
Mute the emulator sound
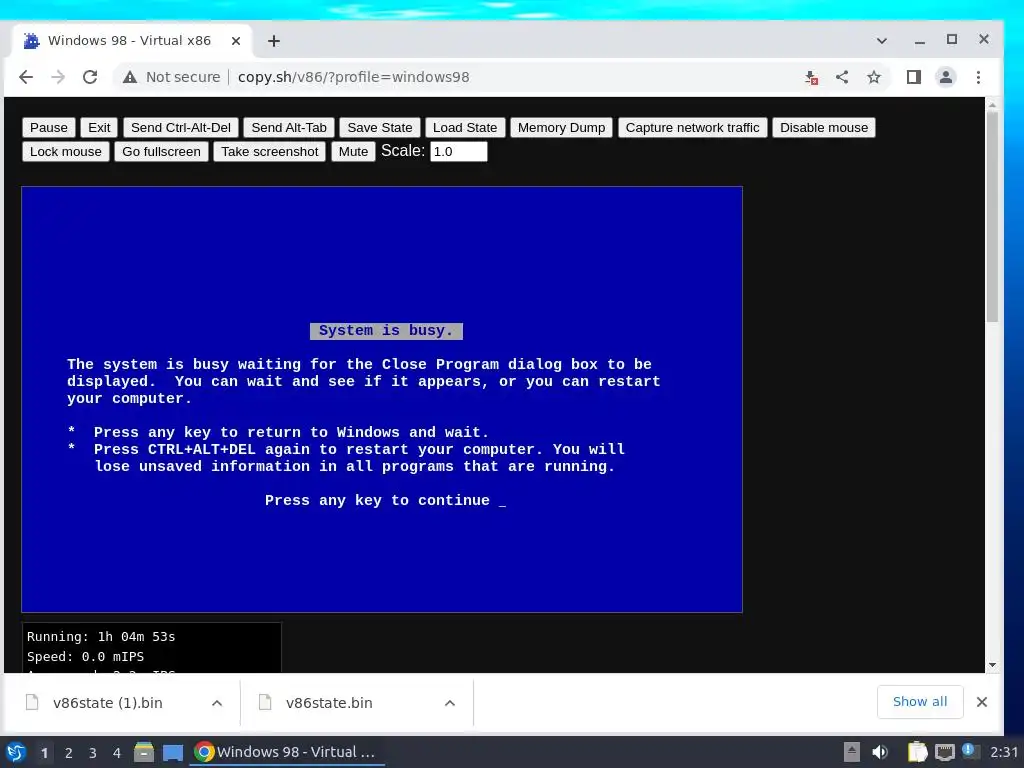tap(353, 152)
